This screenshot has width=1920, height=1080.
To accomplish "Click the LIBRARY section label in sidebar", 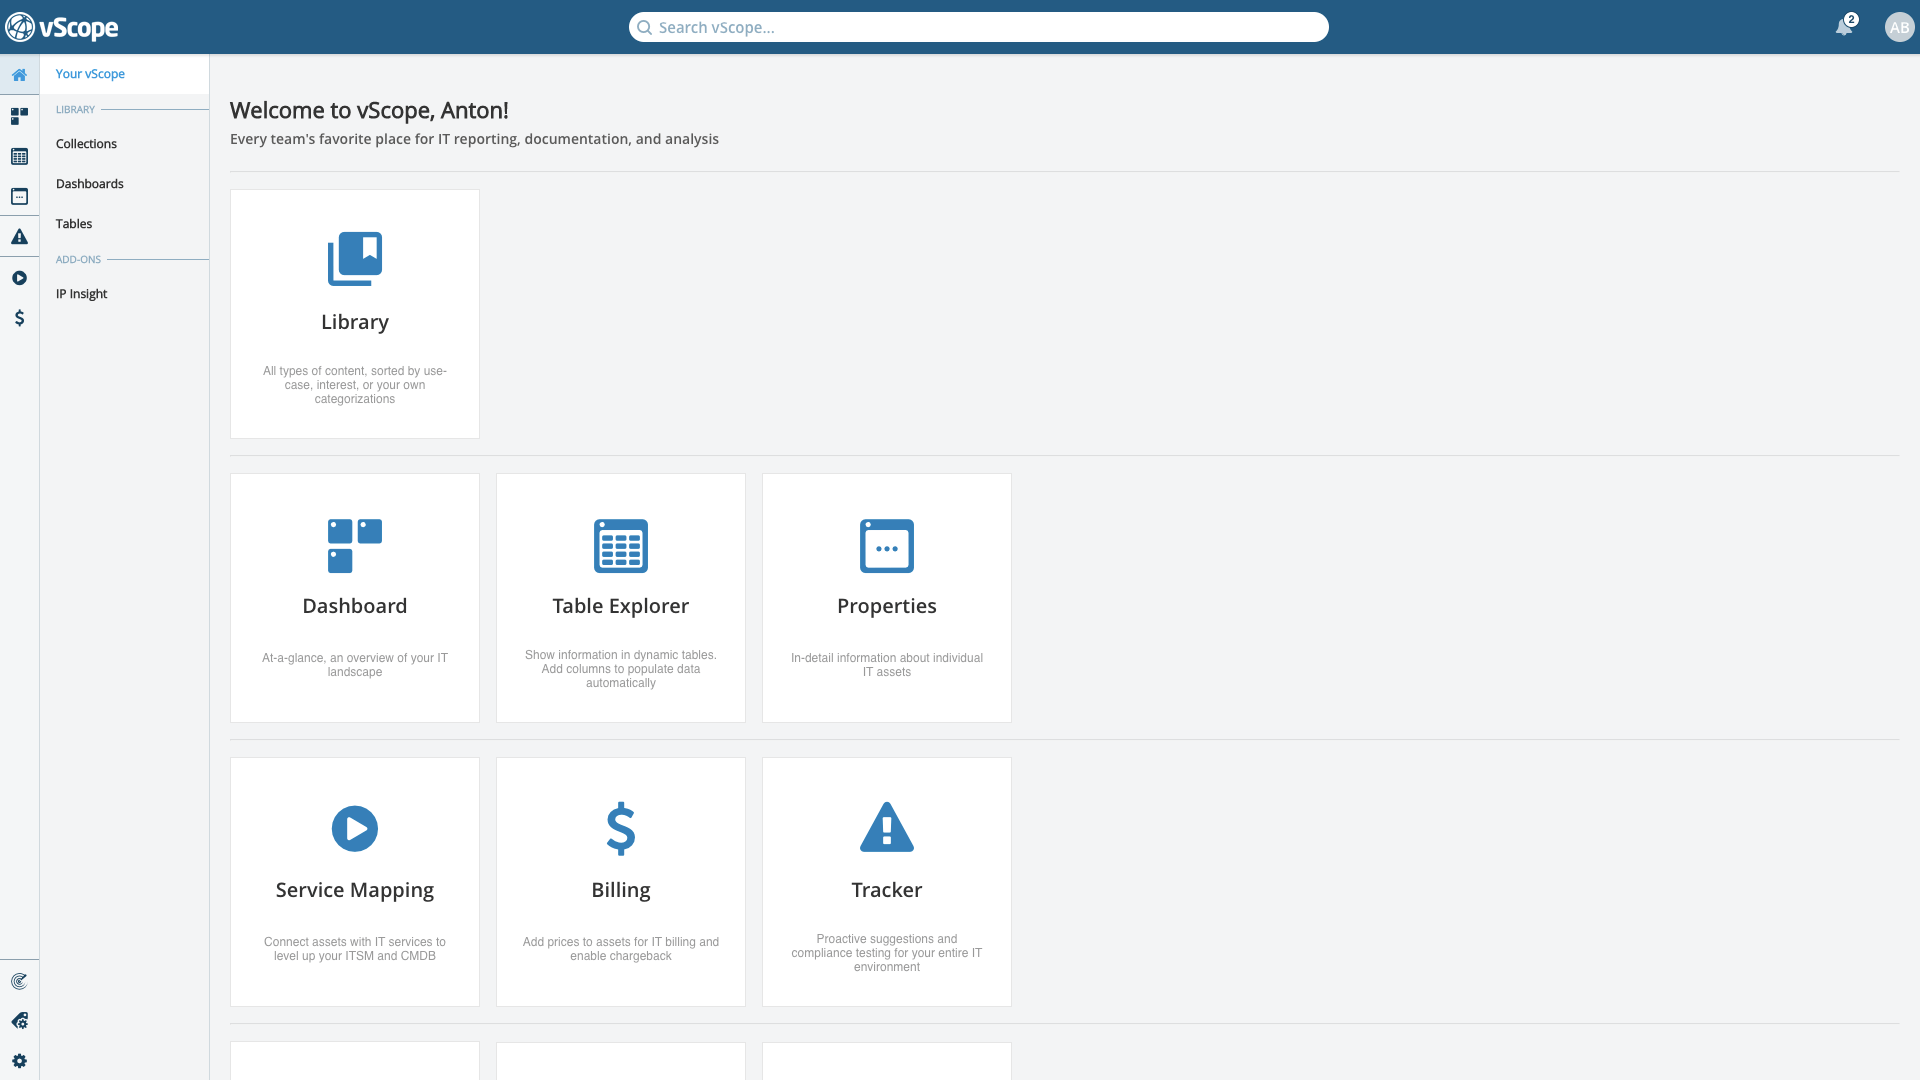I will [x=75, y=110].
